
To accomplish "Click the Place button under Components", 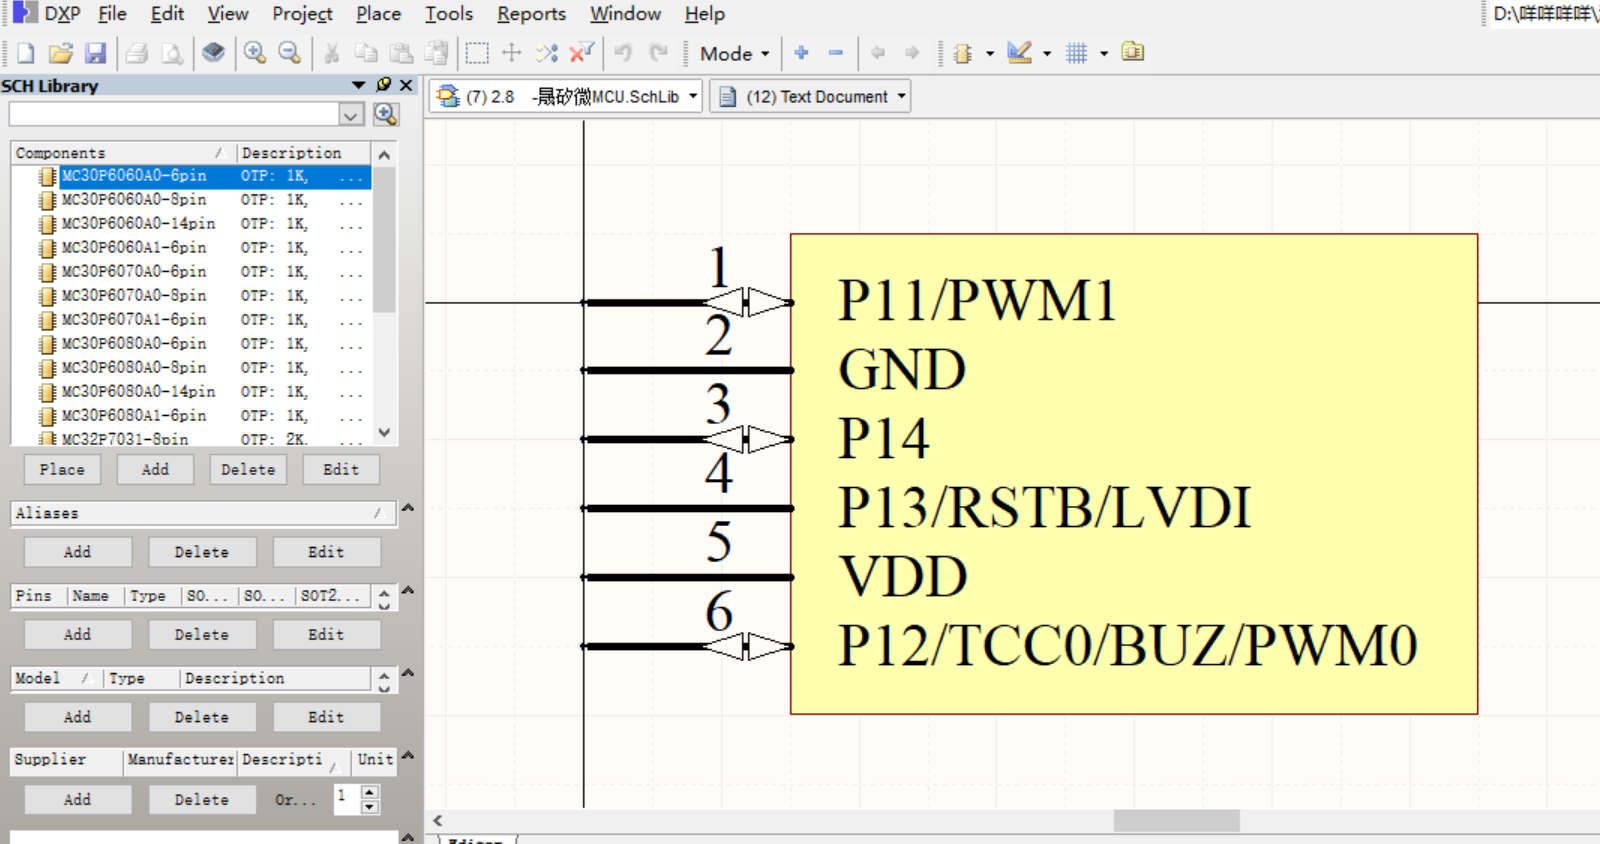I will 62,469.
